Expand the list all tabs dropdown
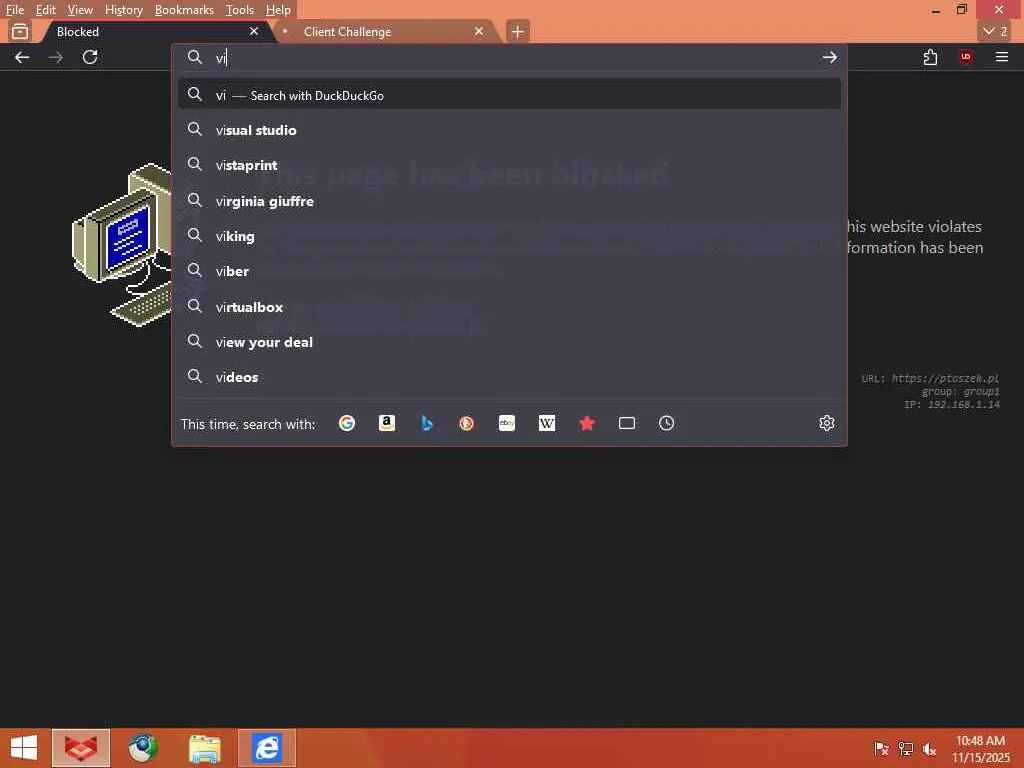Screen dimensions: 1024x768 tap(995, 31)
